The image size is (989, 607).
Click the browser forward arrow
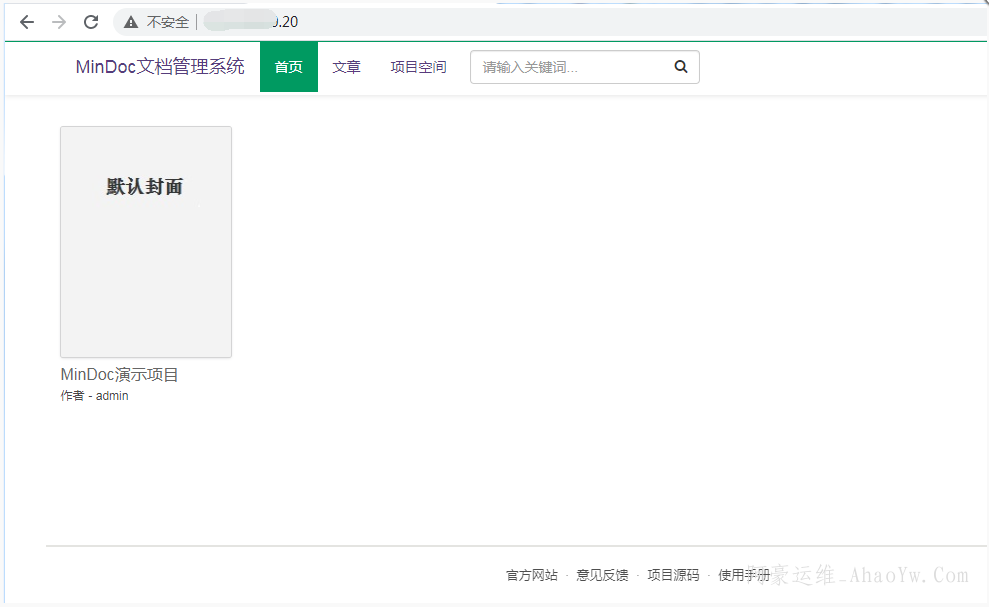point(59,22)
